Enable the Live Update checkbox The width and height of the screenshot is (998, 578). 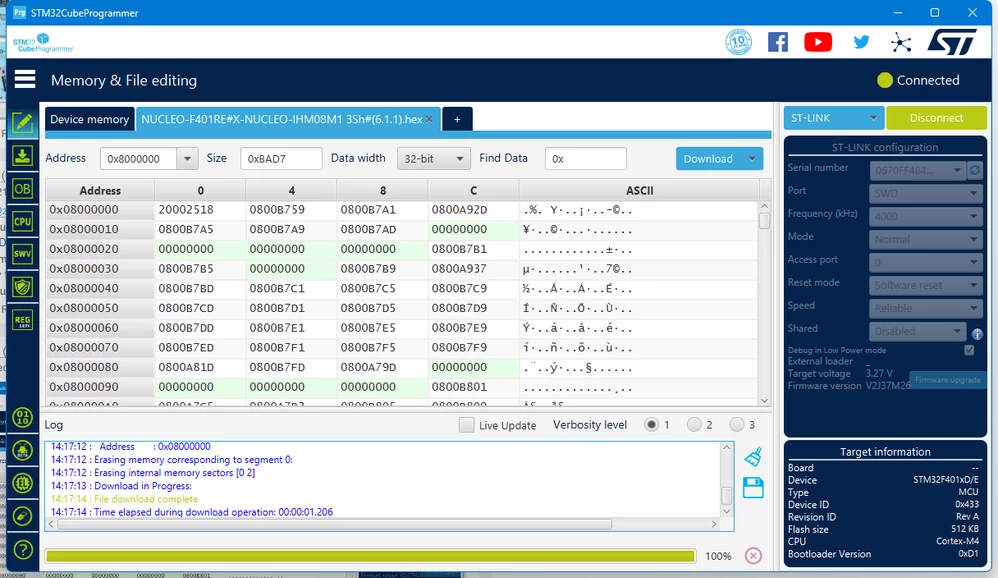[467, 425]
